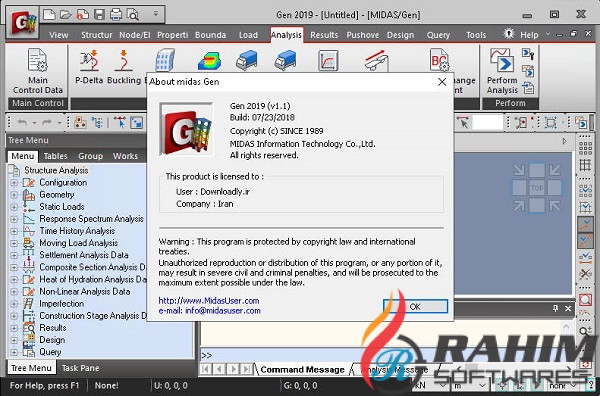Open the http://www.MidasUser.com link
The image size is (600, 396).
pos(209,301)
